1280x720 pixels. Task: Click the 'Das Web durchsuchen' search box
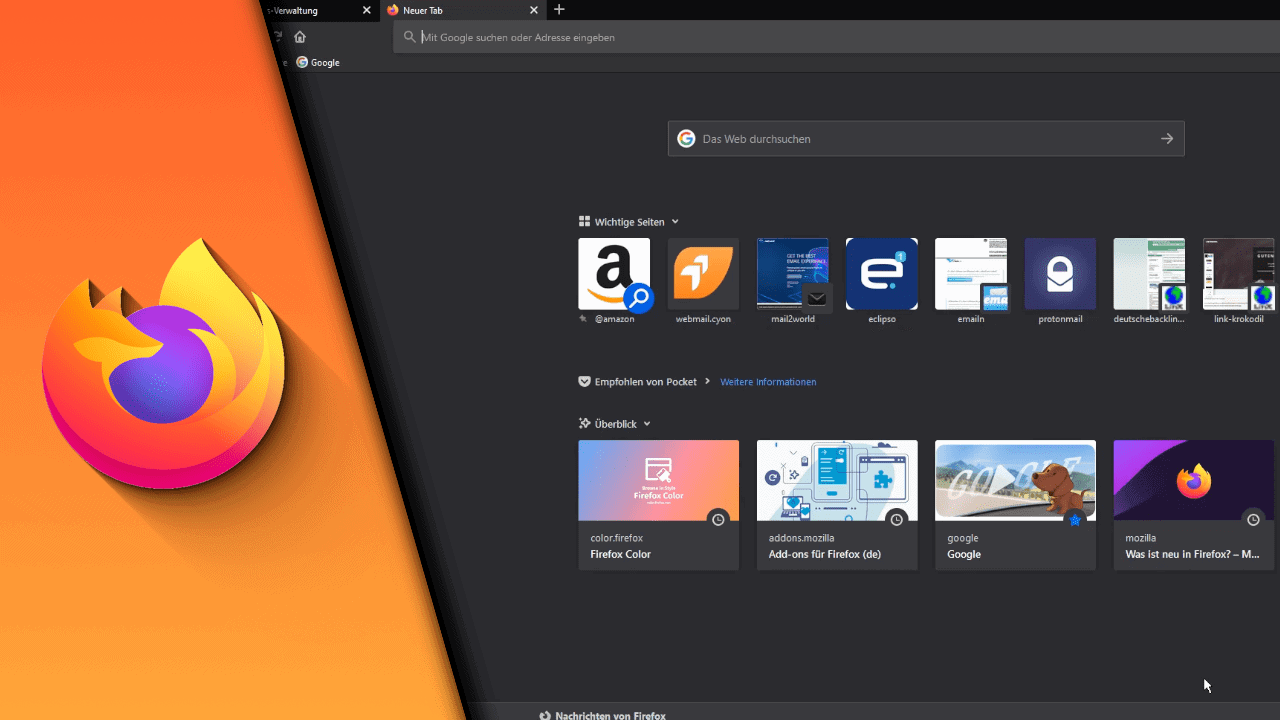click(x=926, y=139)
